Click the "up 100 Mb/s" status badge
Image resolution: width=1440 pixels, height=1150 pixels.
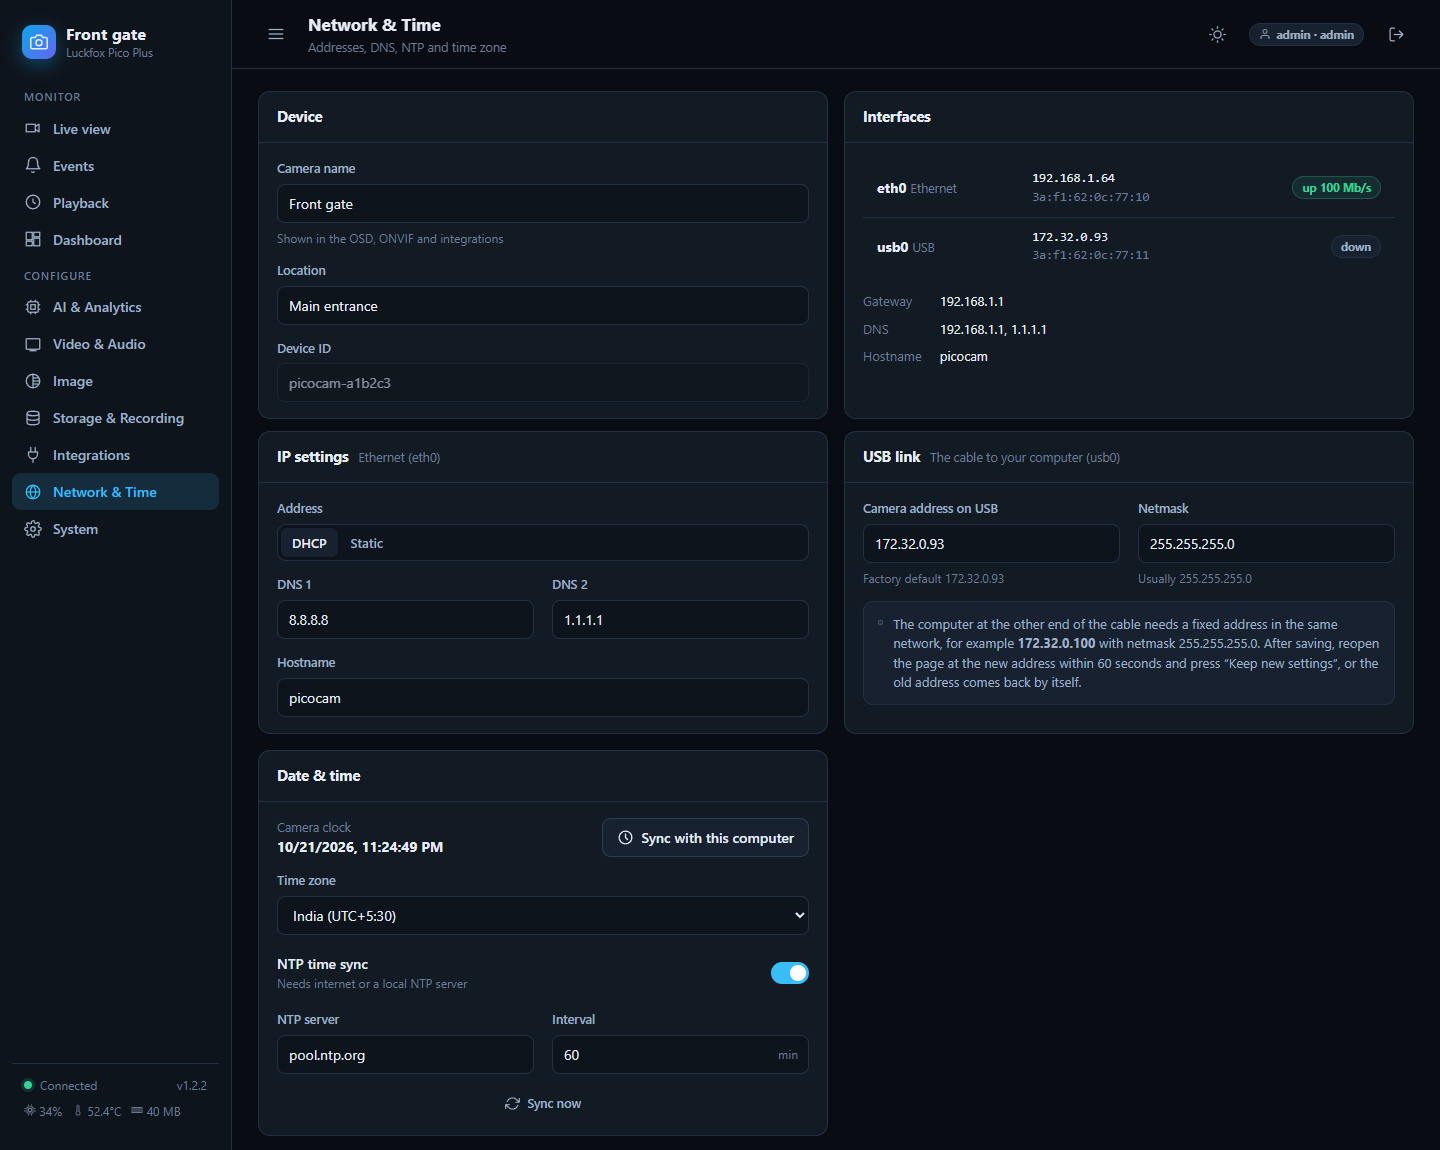tap(1336, 188)
